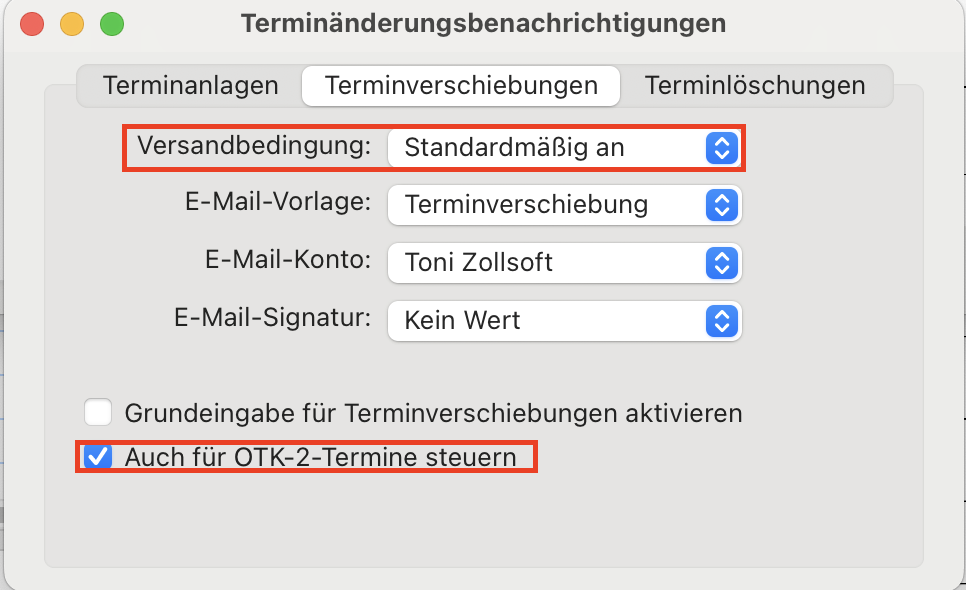Switch to the Terminlöschungen tab
The image size is (966, 590).
point(755,86)
